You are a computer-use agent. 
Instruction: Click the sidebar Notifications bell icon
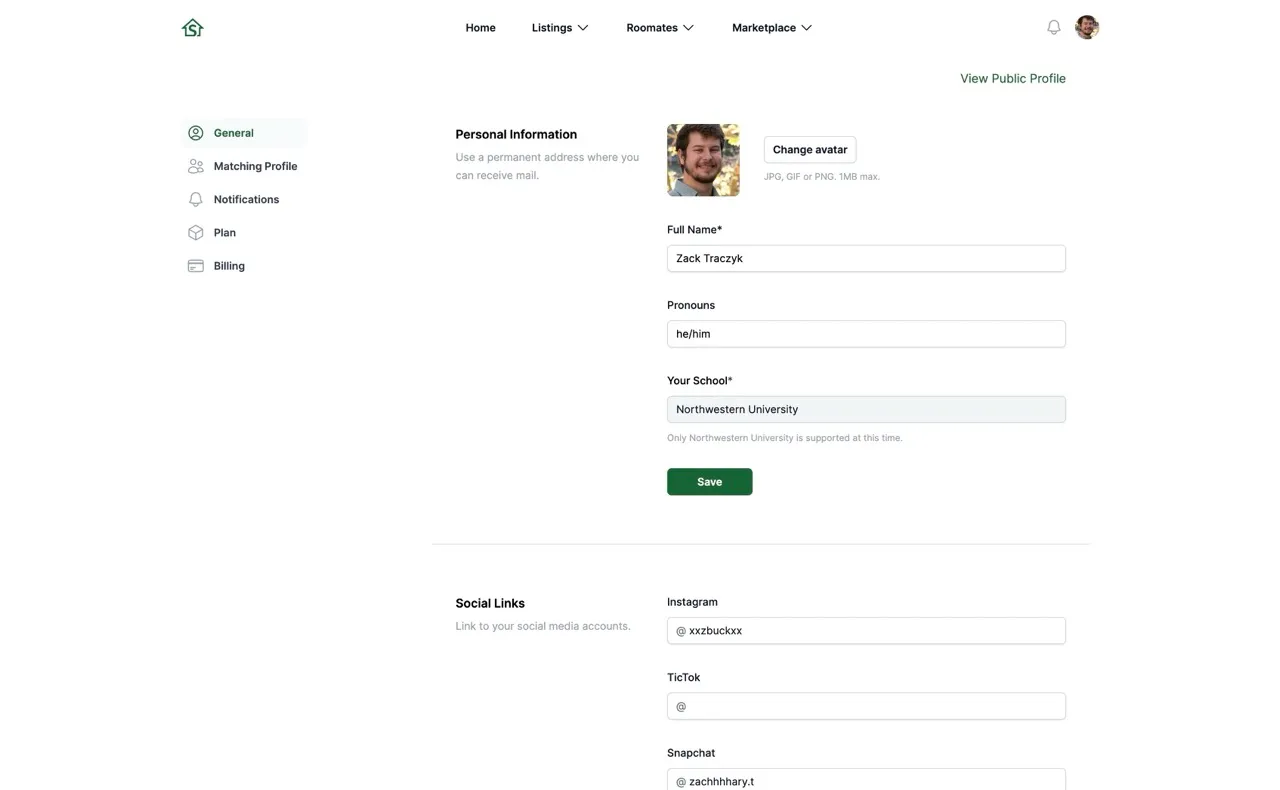(196, 199)
